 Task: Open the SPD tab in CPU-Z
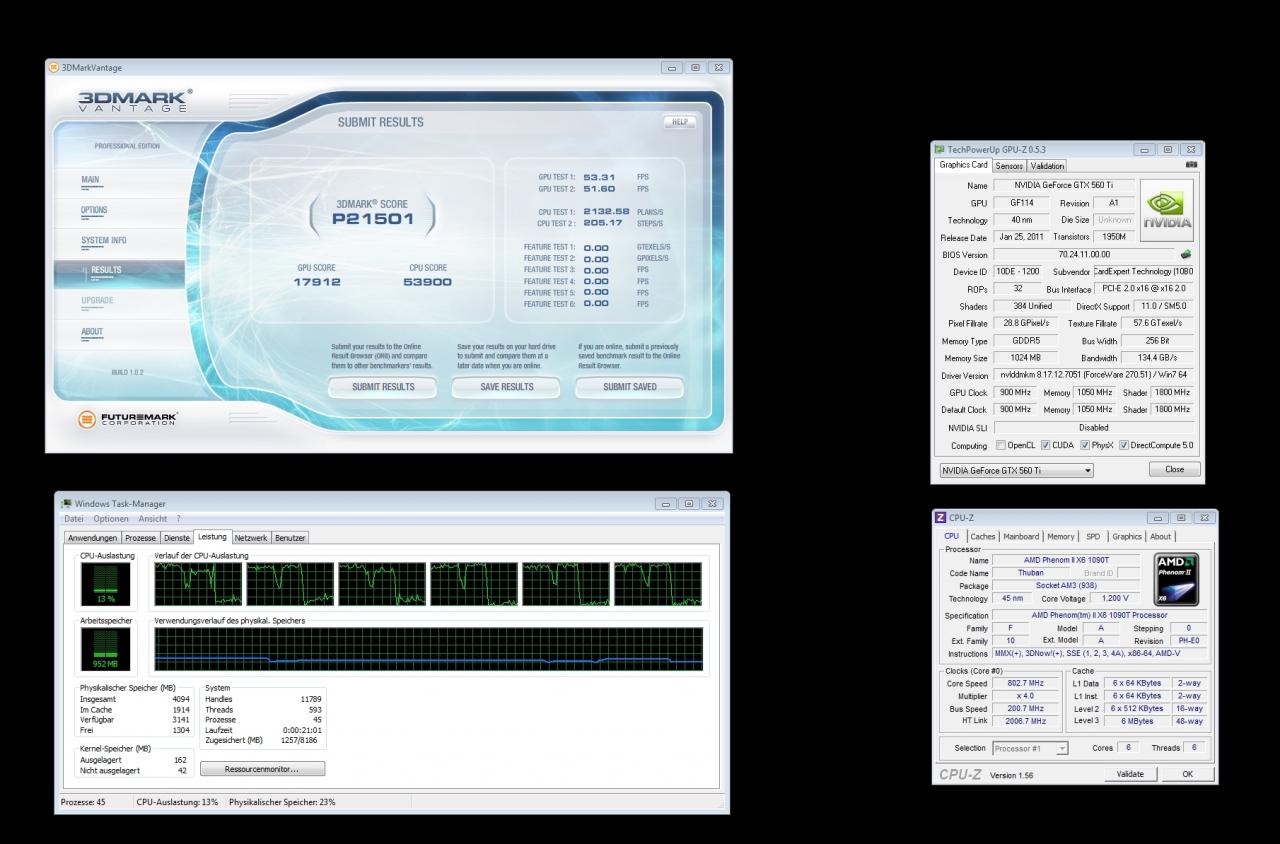(1093, 537)
